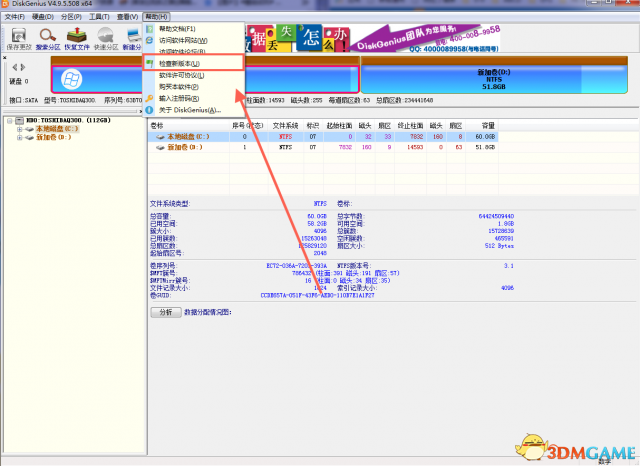This screenshot has width=640, height=466.
Task: Expand the 新加卷(D:) tree node
Action: tap(19, 138)
